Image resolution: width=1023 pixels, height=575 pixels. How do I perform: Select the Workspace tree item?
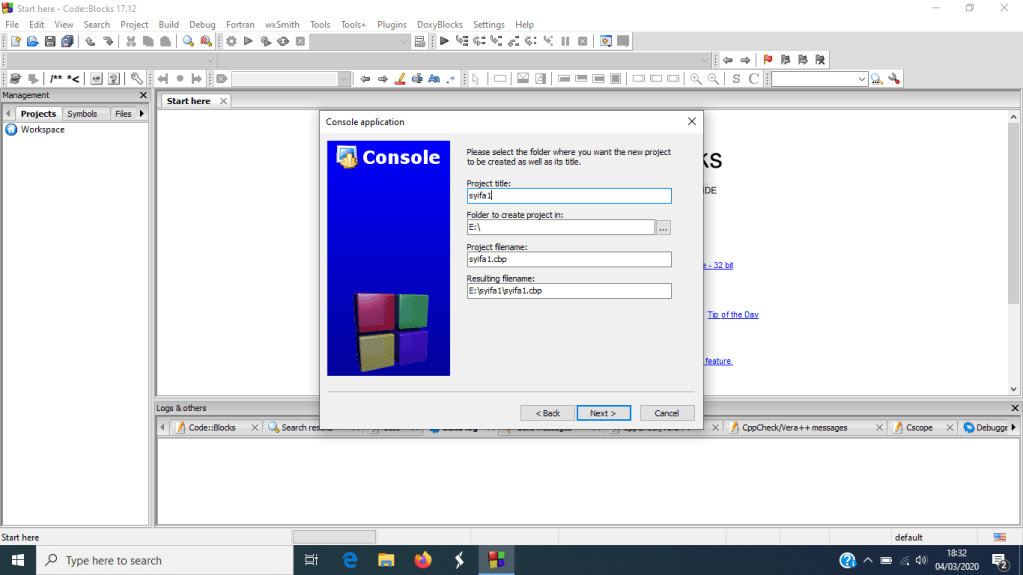pos(42,130)
